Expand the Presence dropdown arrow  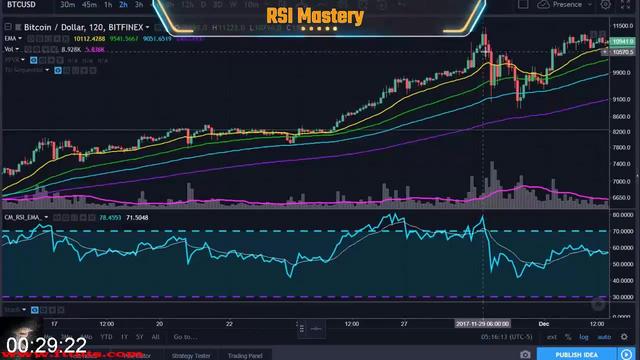click(589, 4)
